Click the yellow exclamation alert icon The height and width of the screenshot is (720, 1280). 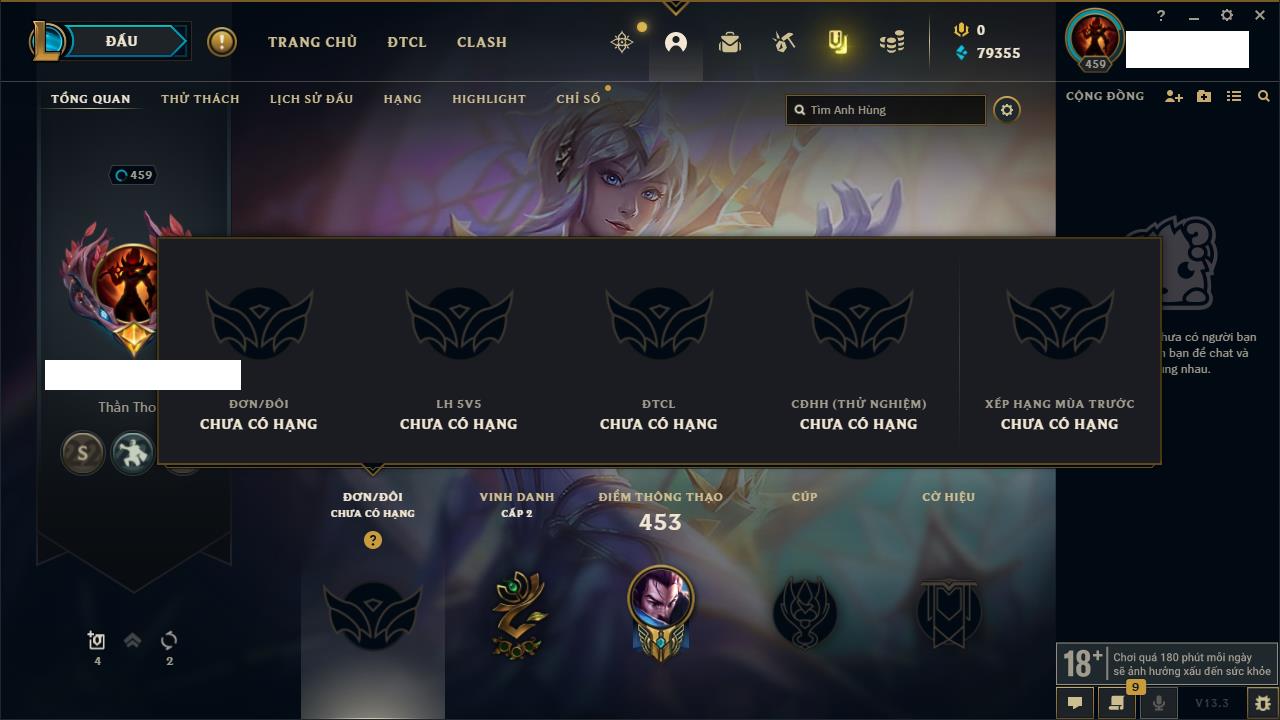pyautogui.click(x=222, y=42)
